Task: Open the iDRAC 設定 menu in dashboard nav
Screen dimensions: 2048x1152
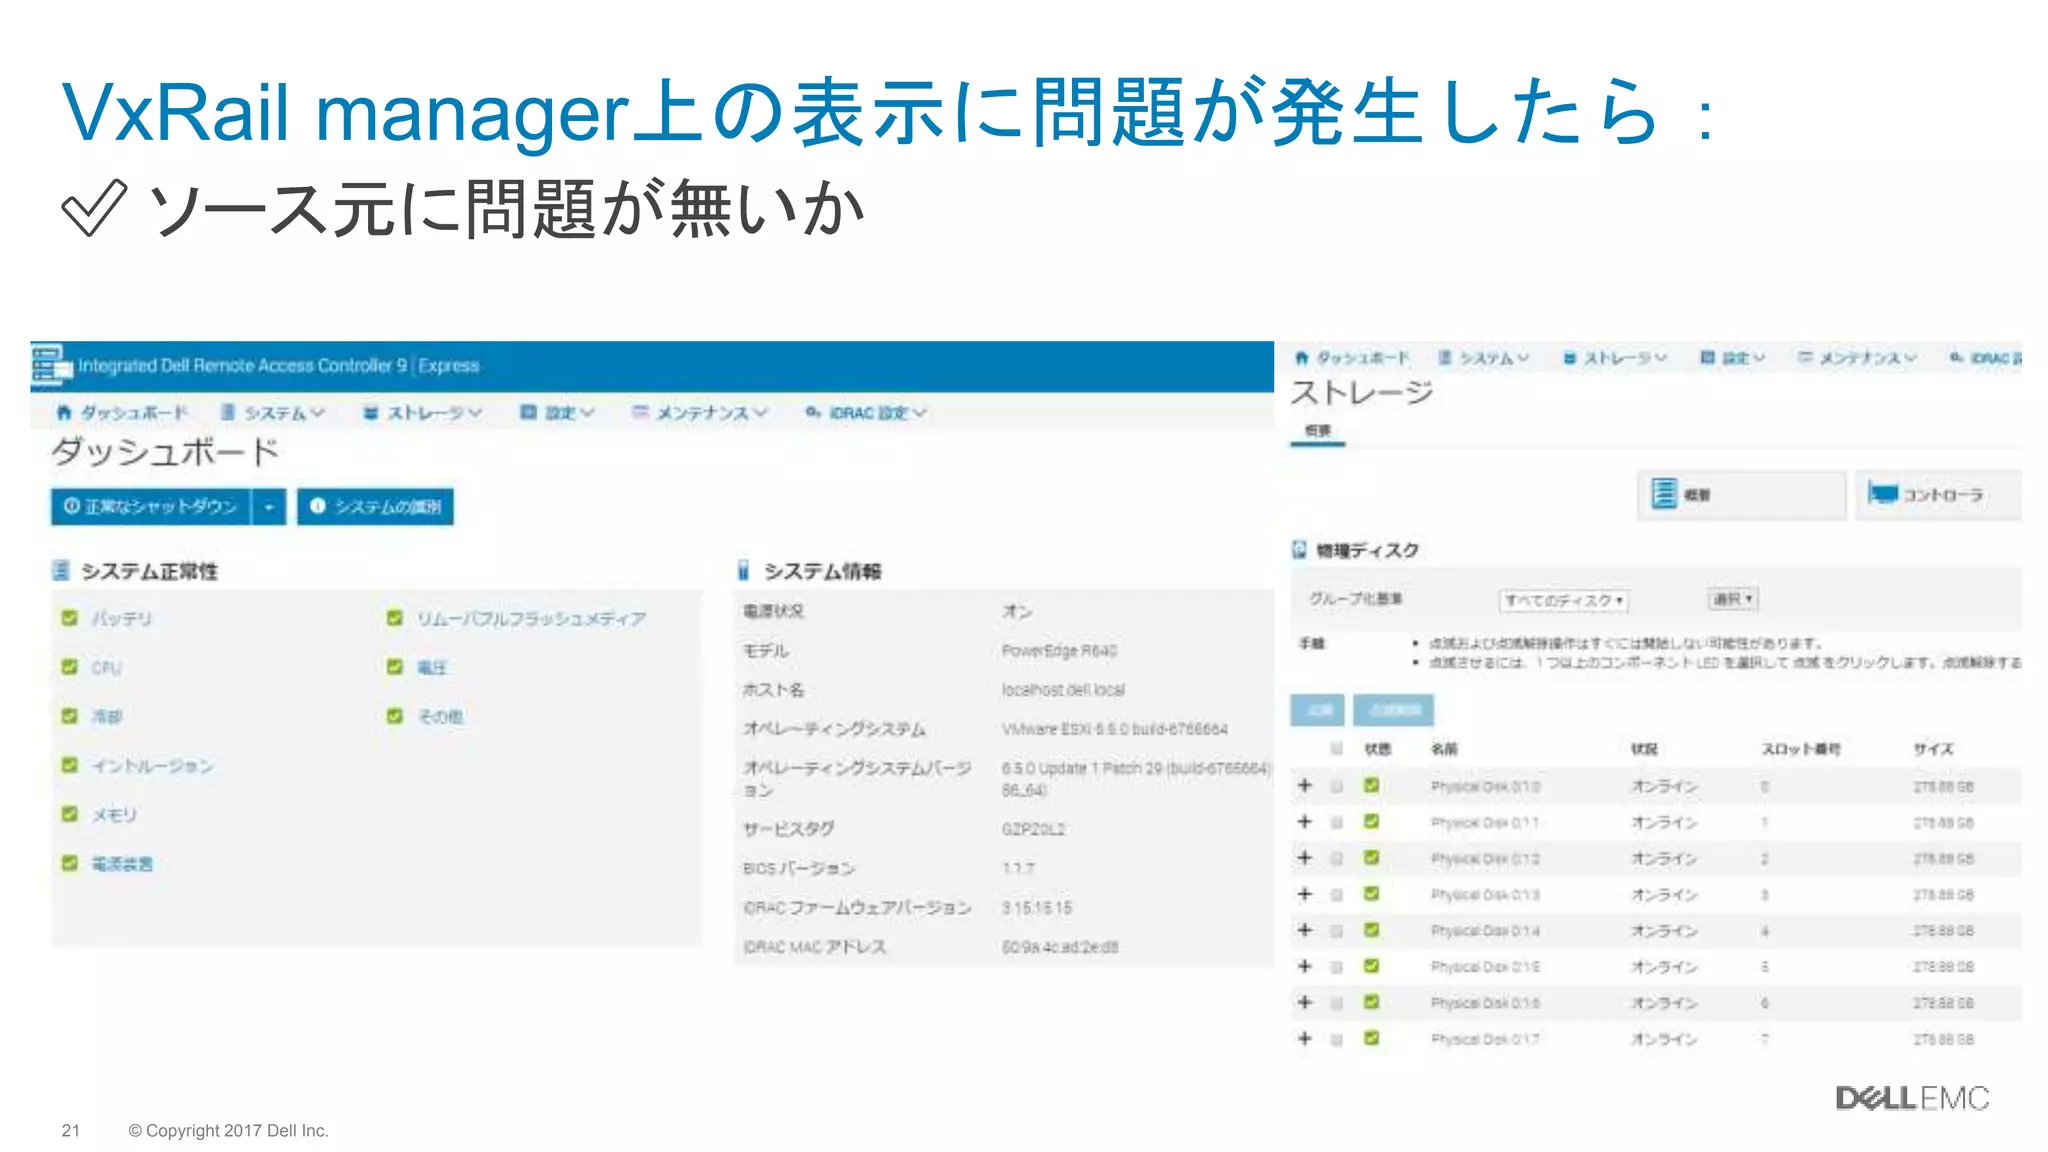Action: coord(866,412)
